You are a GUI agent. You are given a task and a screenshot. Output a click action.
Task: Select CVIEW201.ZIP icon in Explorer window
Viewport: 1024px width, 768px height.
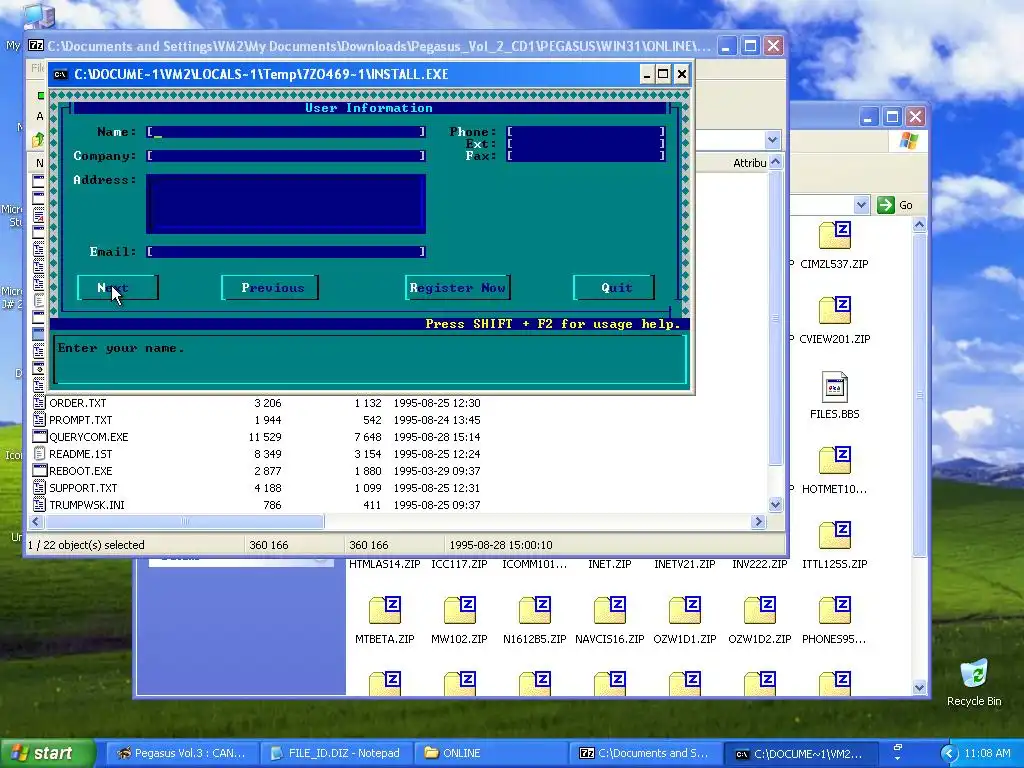835,311
